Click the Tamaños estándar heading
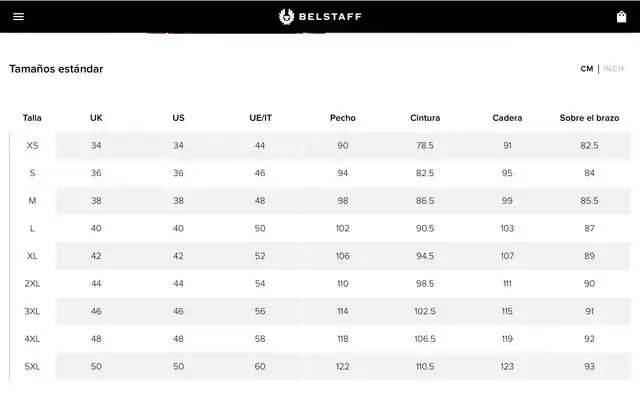Image resolution: width=640 pixels, height=399 pixels. pos(56,69)
